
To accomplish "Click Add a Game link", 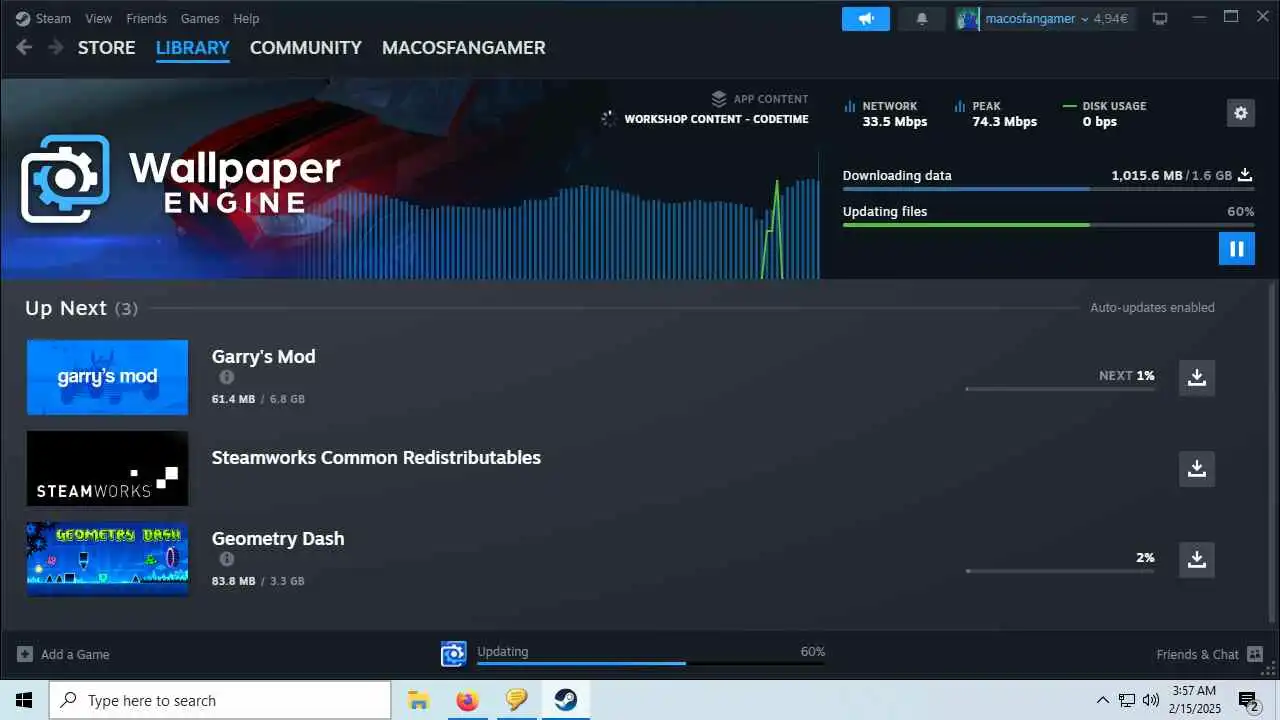I will point(75,654).
